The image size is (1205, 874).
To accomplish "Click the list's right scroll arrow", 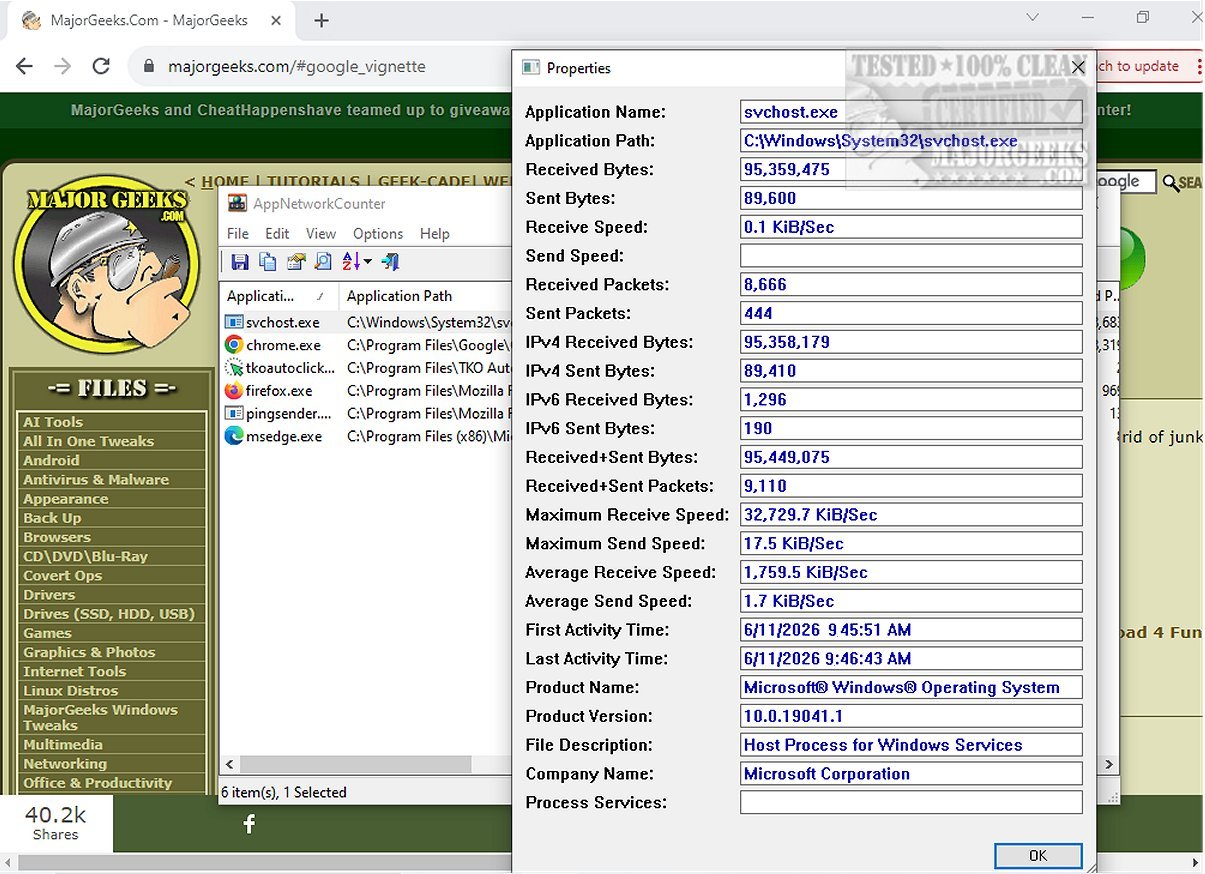I will pyautogui.click(x=1107, y=765).
